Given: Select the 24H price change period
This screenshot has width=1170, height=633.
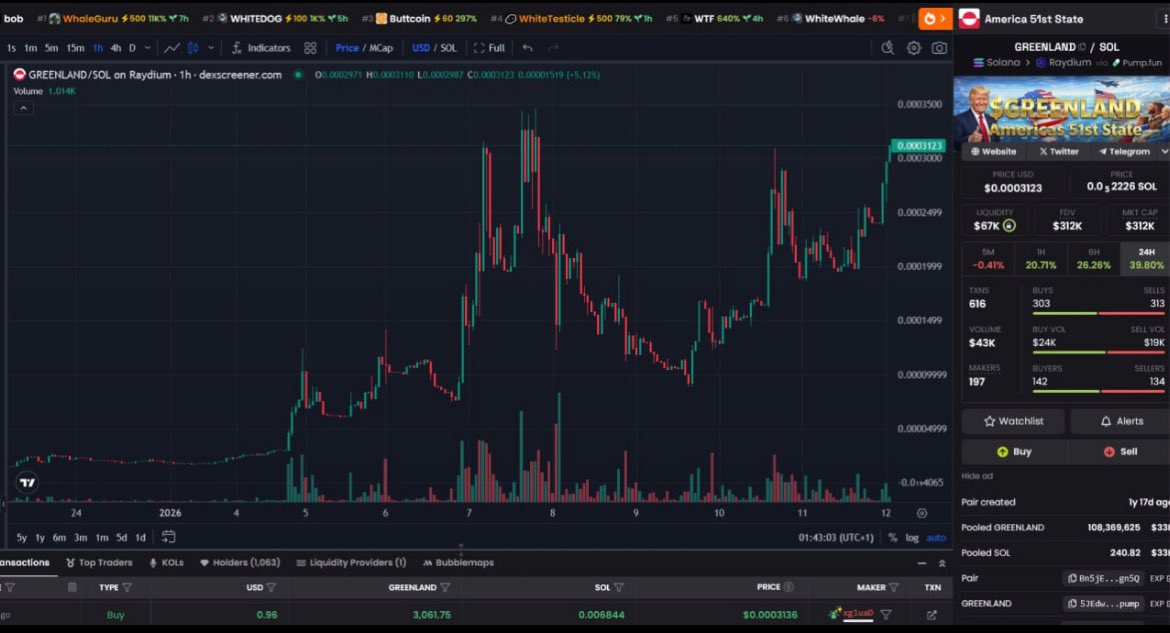Looking at the screenshot, I should pyautogui.click(x=1146, y=258).
